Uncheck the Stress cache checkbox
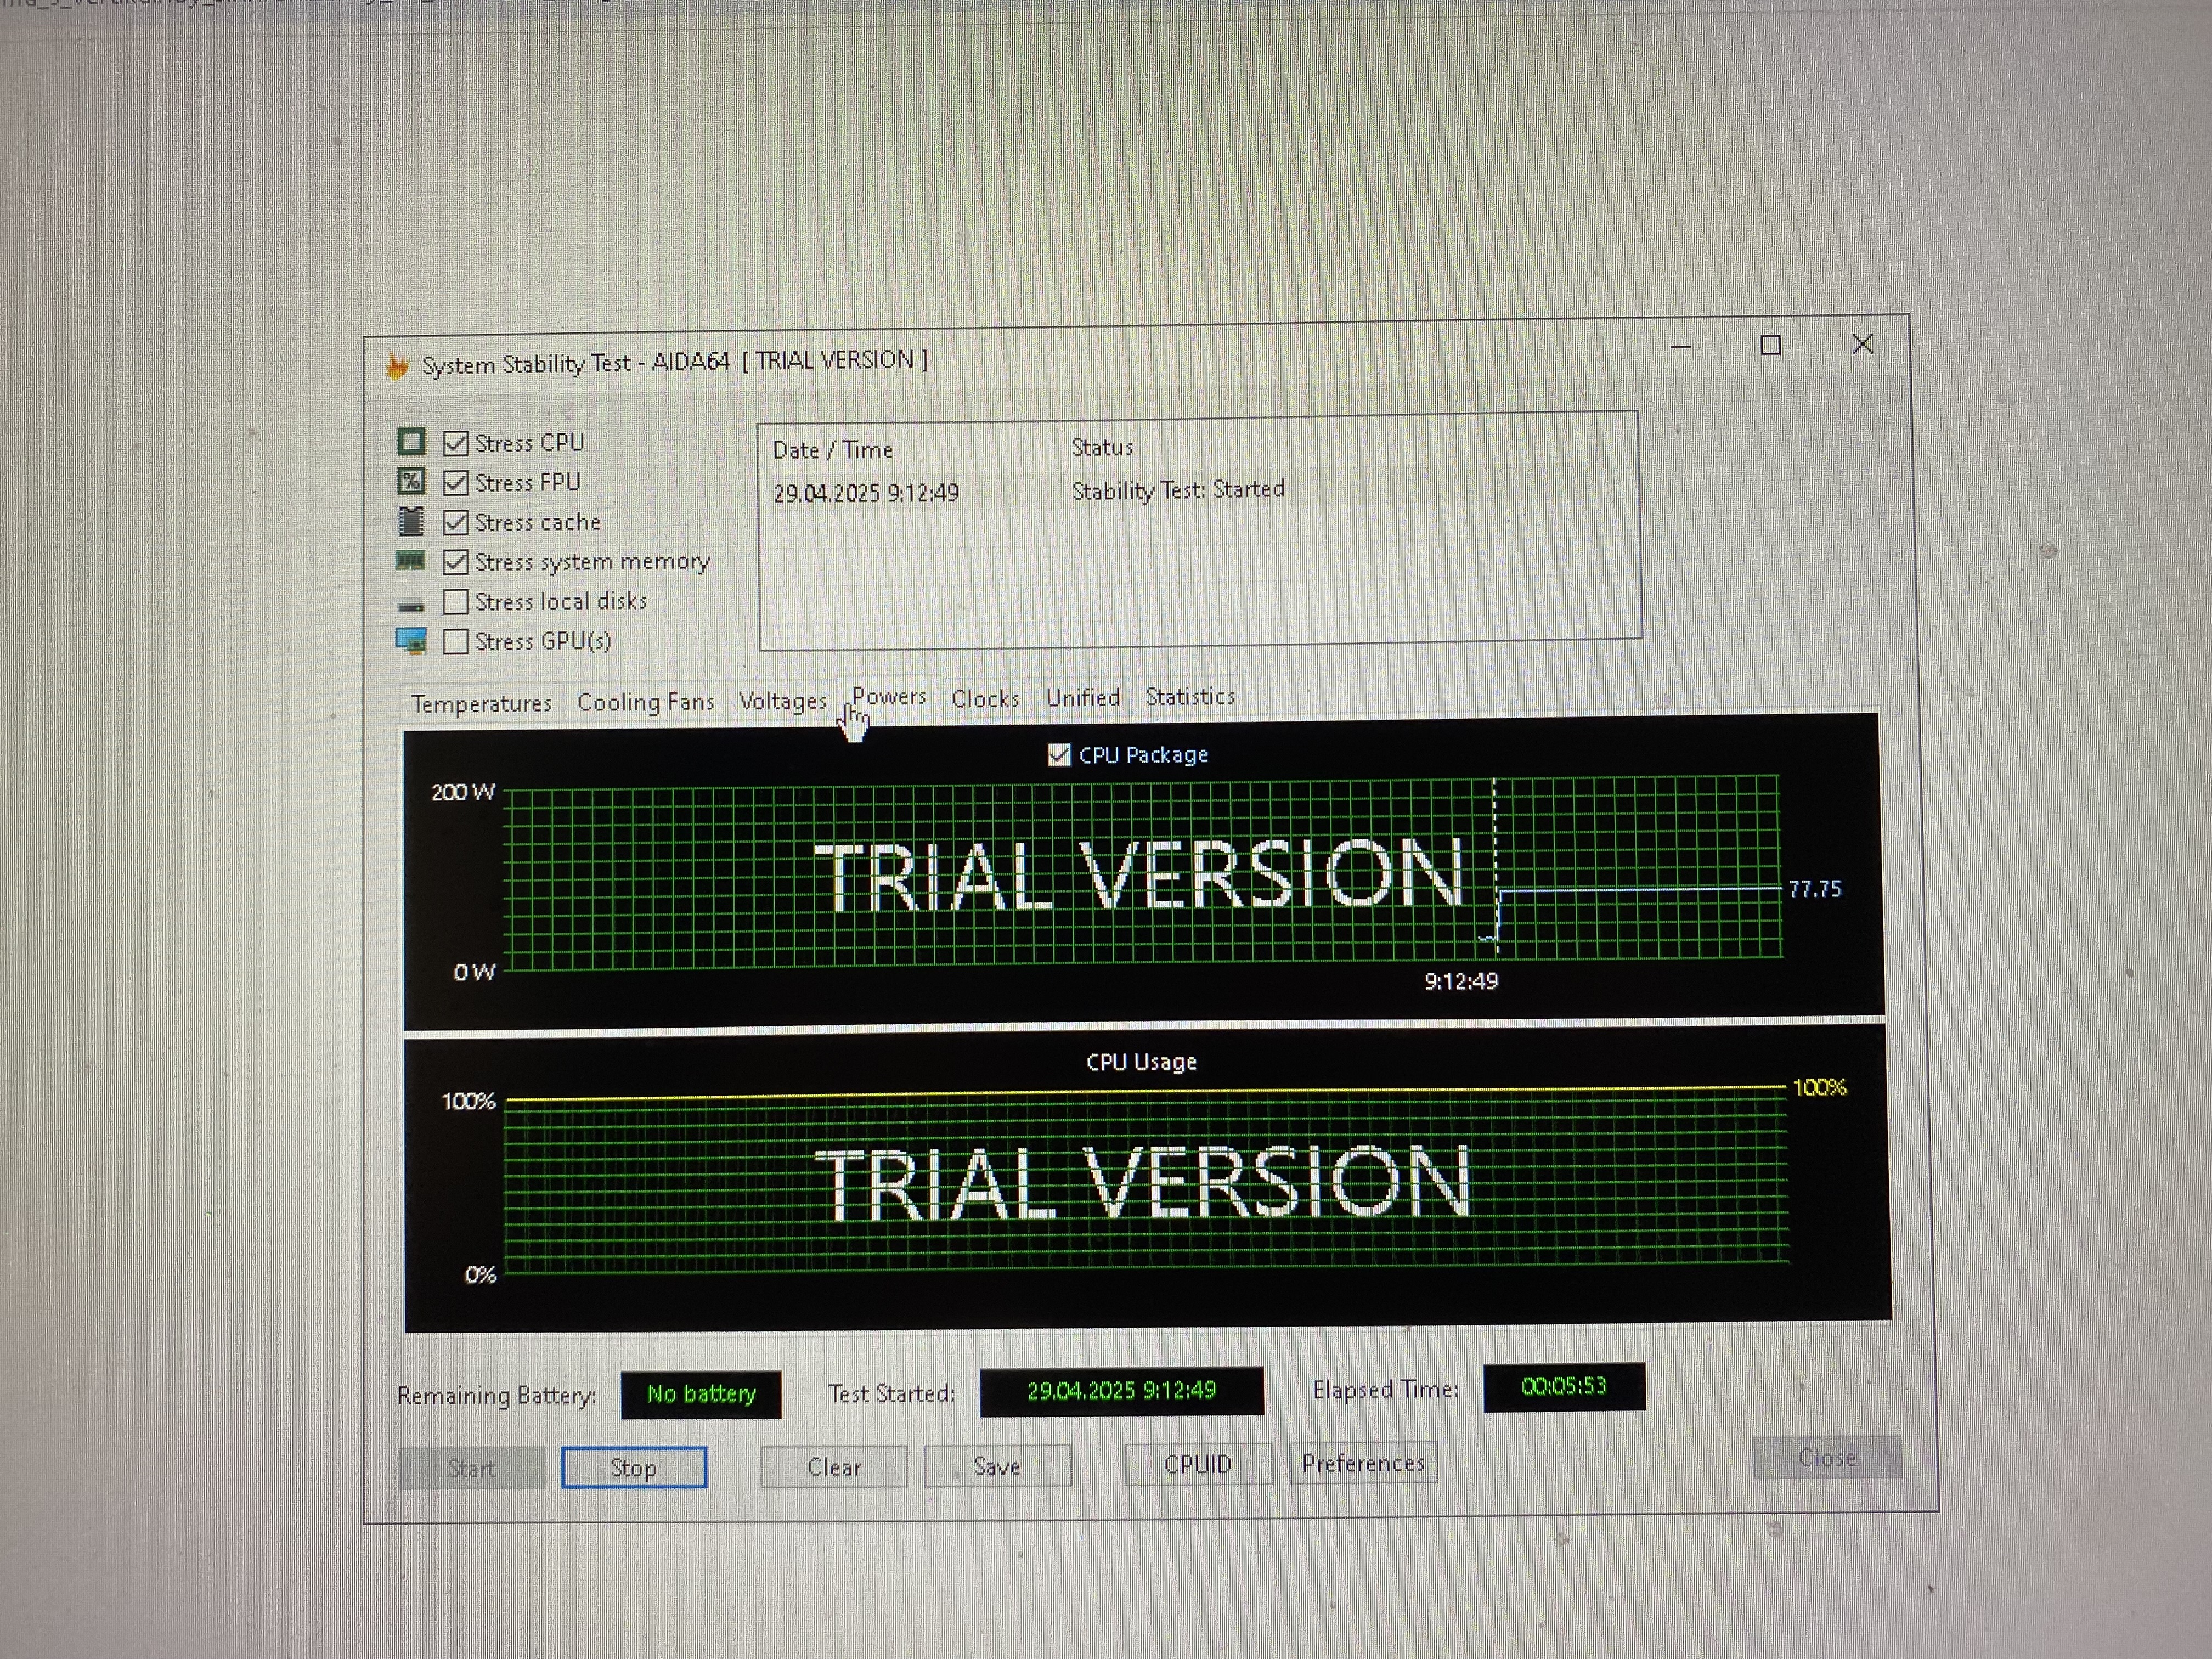Screen dimensions: 2212x1659 click(x=456, y=522)
